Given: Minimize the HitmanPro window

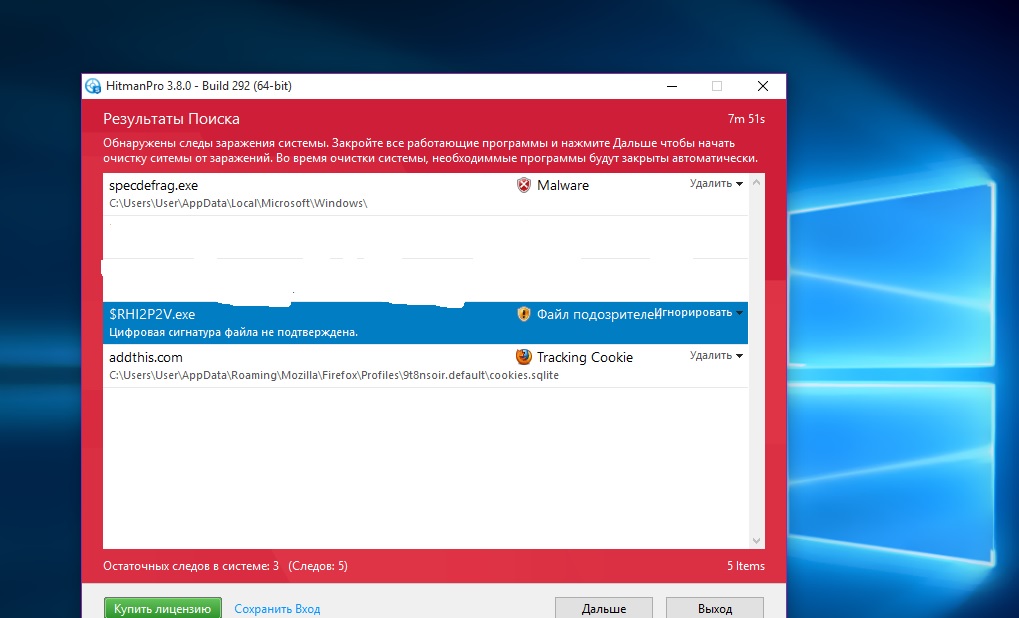Looking at the screenshot, I should (x=672, y=86).
